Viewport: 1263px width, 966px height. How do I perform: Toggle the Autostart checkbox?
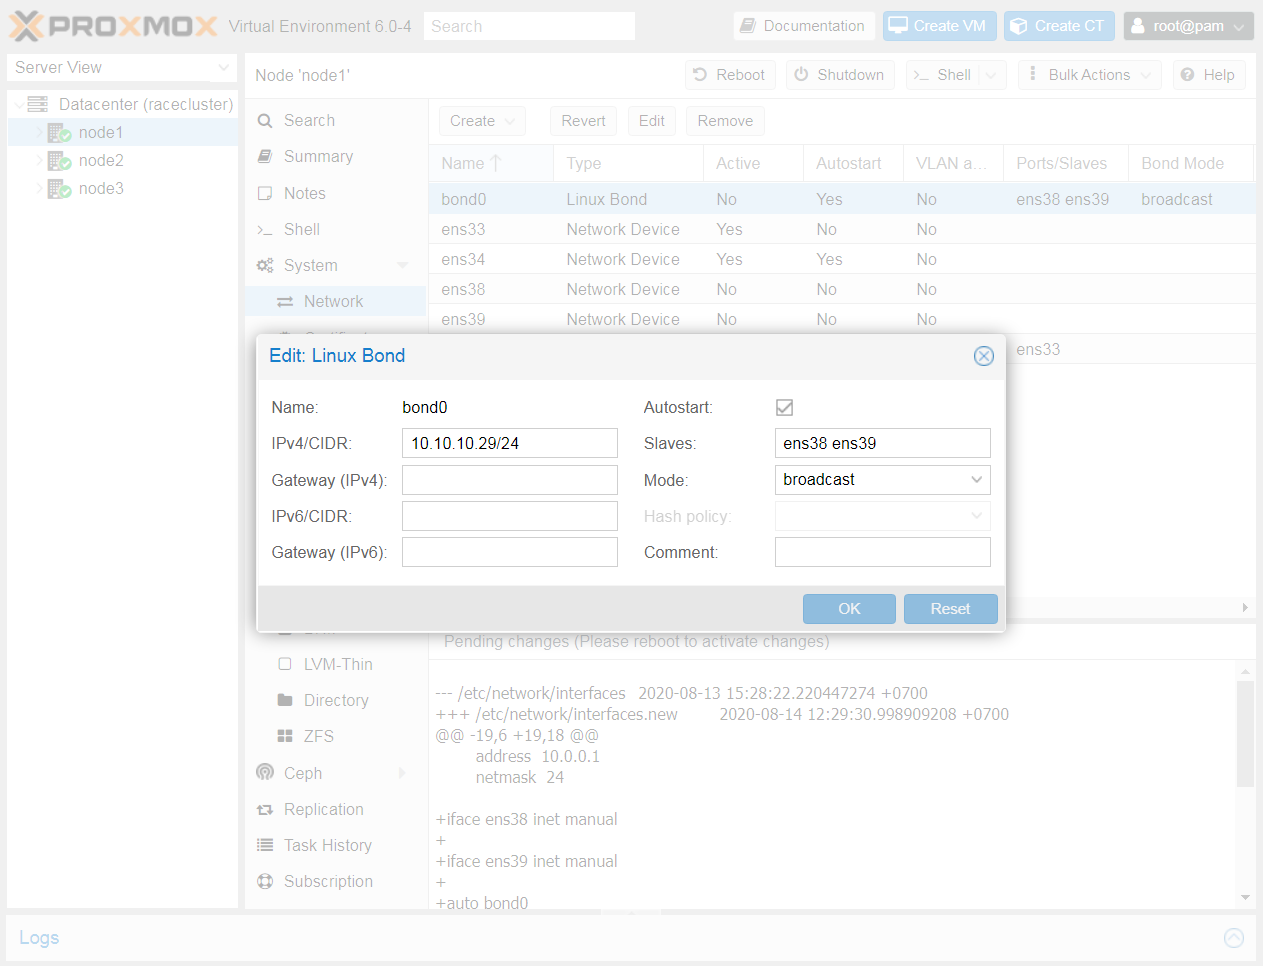(785, 407)
